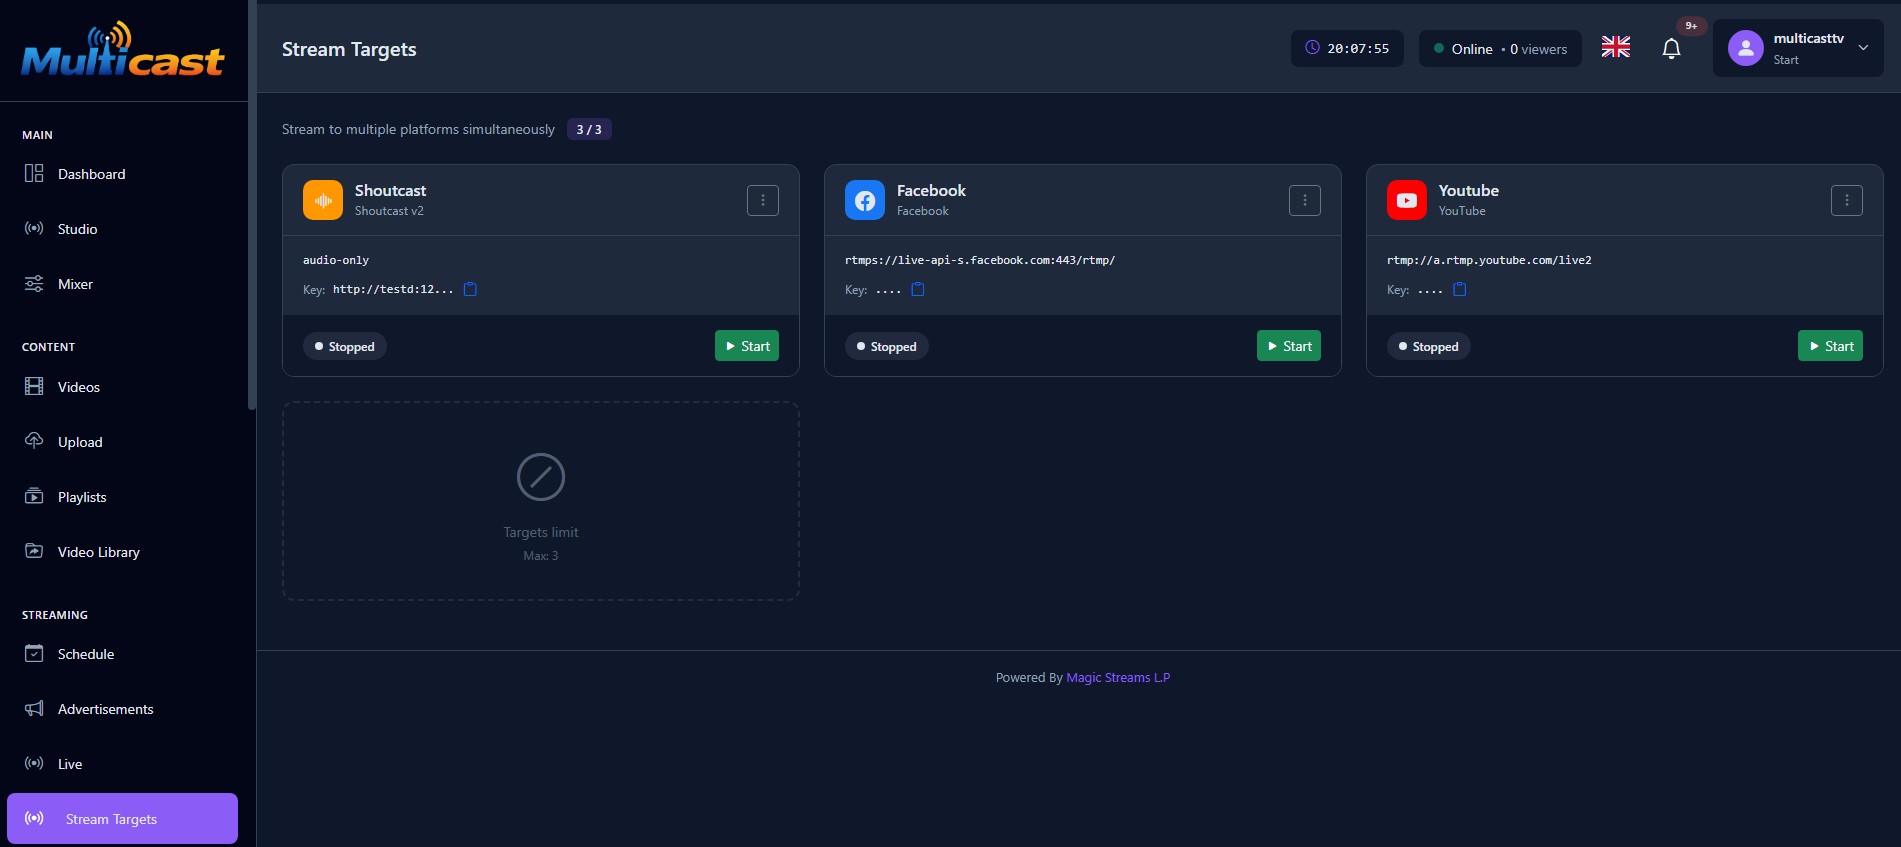Click the multicasttv user avatar
The height and width of the screenshot is (847, 1901).
point(1746,48)
